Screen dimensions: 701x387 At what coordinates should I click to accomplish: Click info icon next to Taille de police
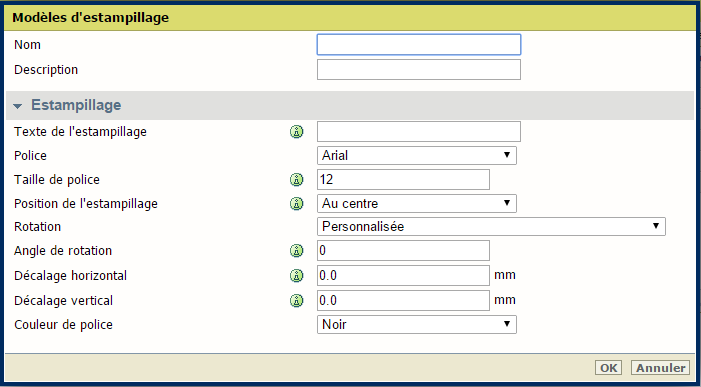coord(296,180)
